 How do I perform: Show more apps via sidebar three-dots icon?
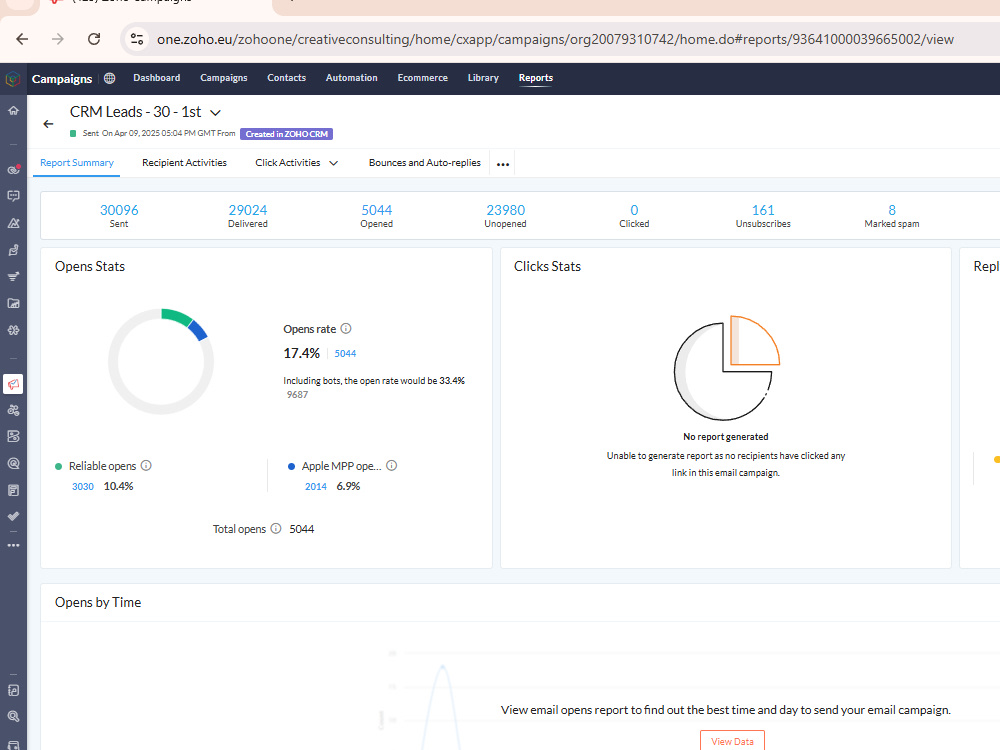(13, 545)
